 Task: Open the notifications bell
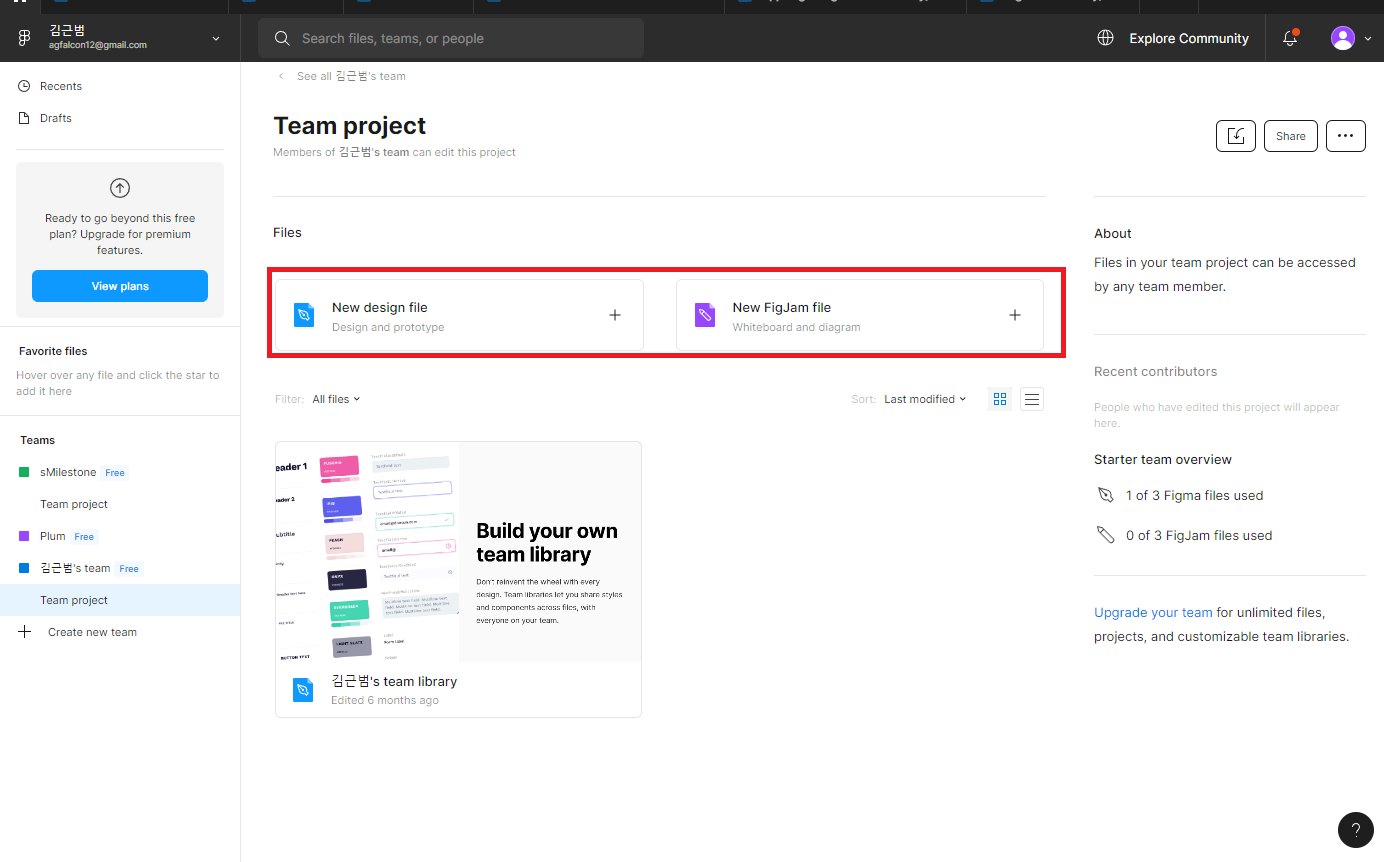(x=1290, y=38)
